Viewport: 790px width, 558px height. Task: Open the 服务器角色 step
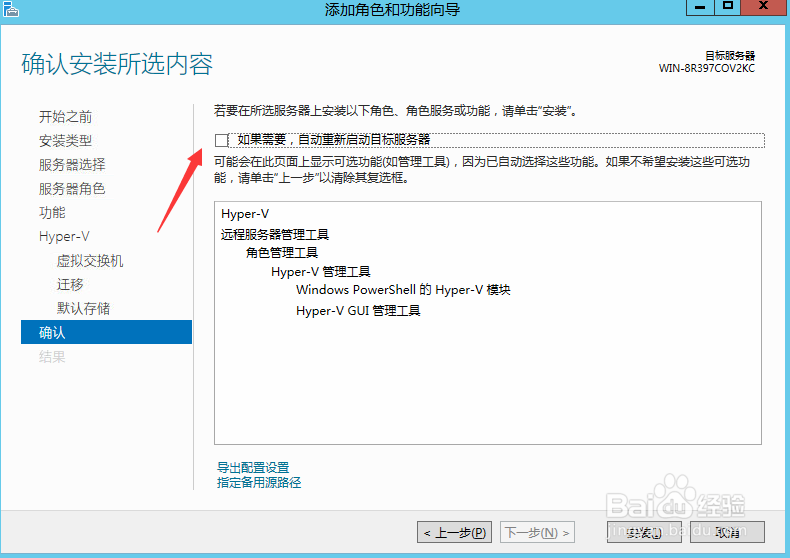(x=72, y=188)
